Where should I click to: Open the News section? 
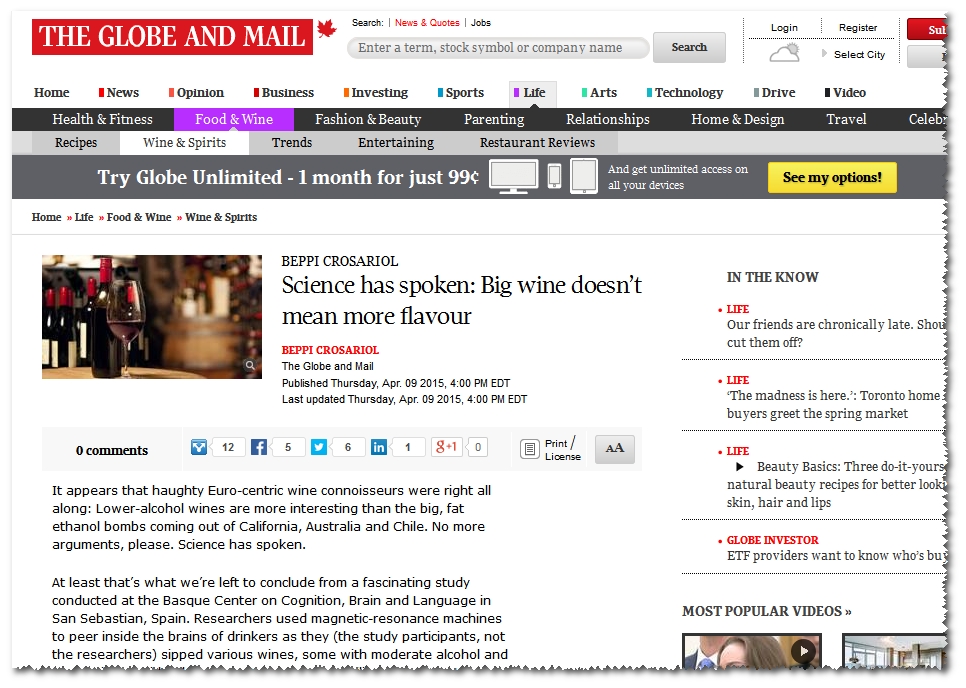pyautogui.click(x=118, y=92)
